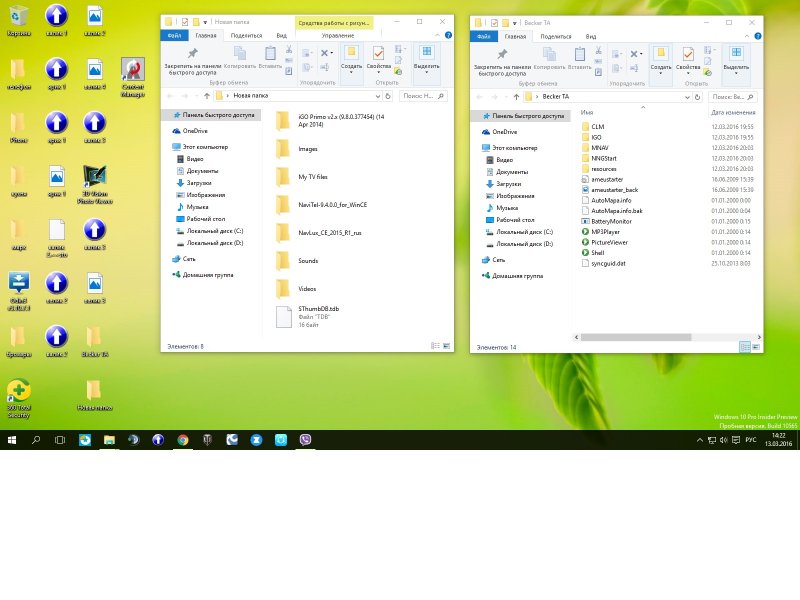This screenshot has height=600, width=800.
Task: Click the search field in Новая папка window
Action: [418, 97]
